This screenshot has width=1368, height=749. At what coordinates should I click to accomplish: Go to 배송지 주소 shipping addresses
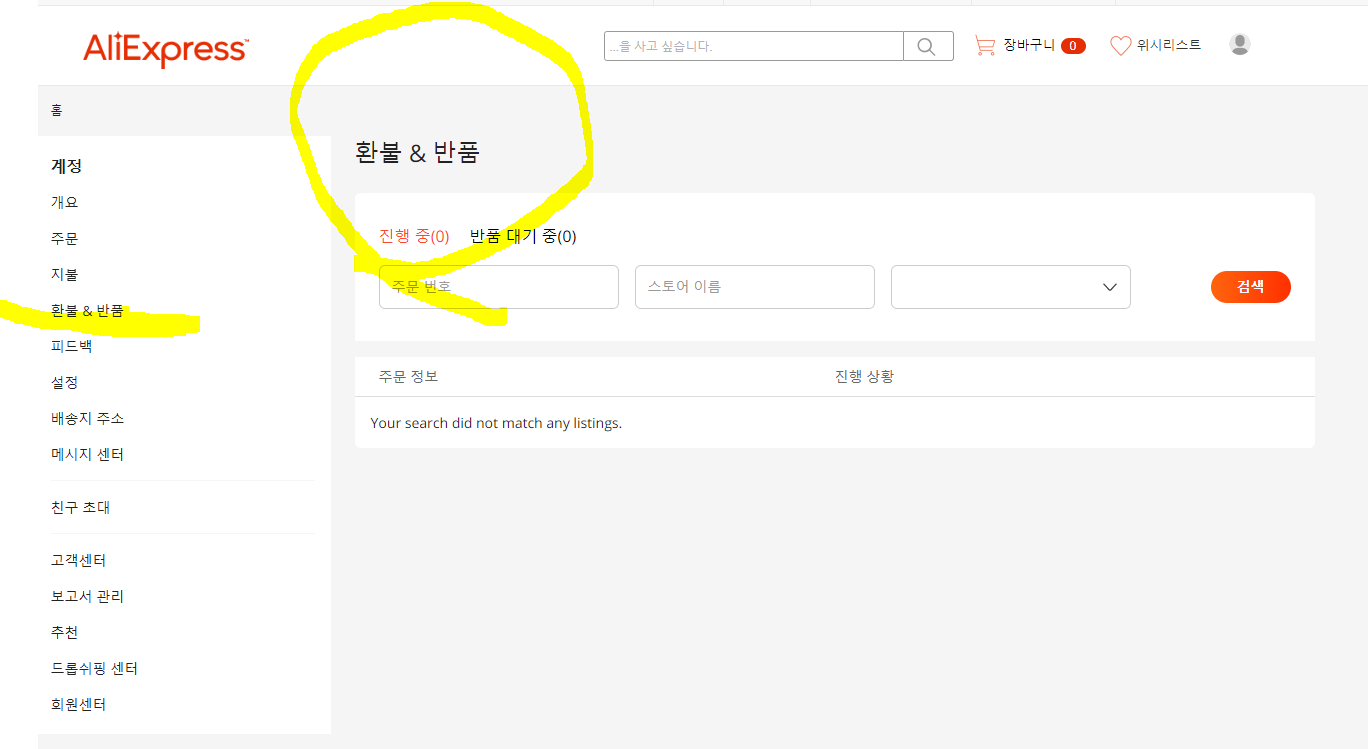tap(87, 418)
